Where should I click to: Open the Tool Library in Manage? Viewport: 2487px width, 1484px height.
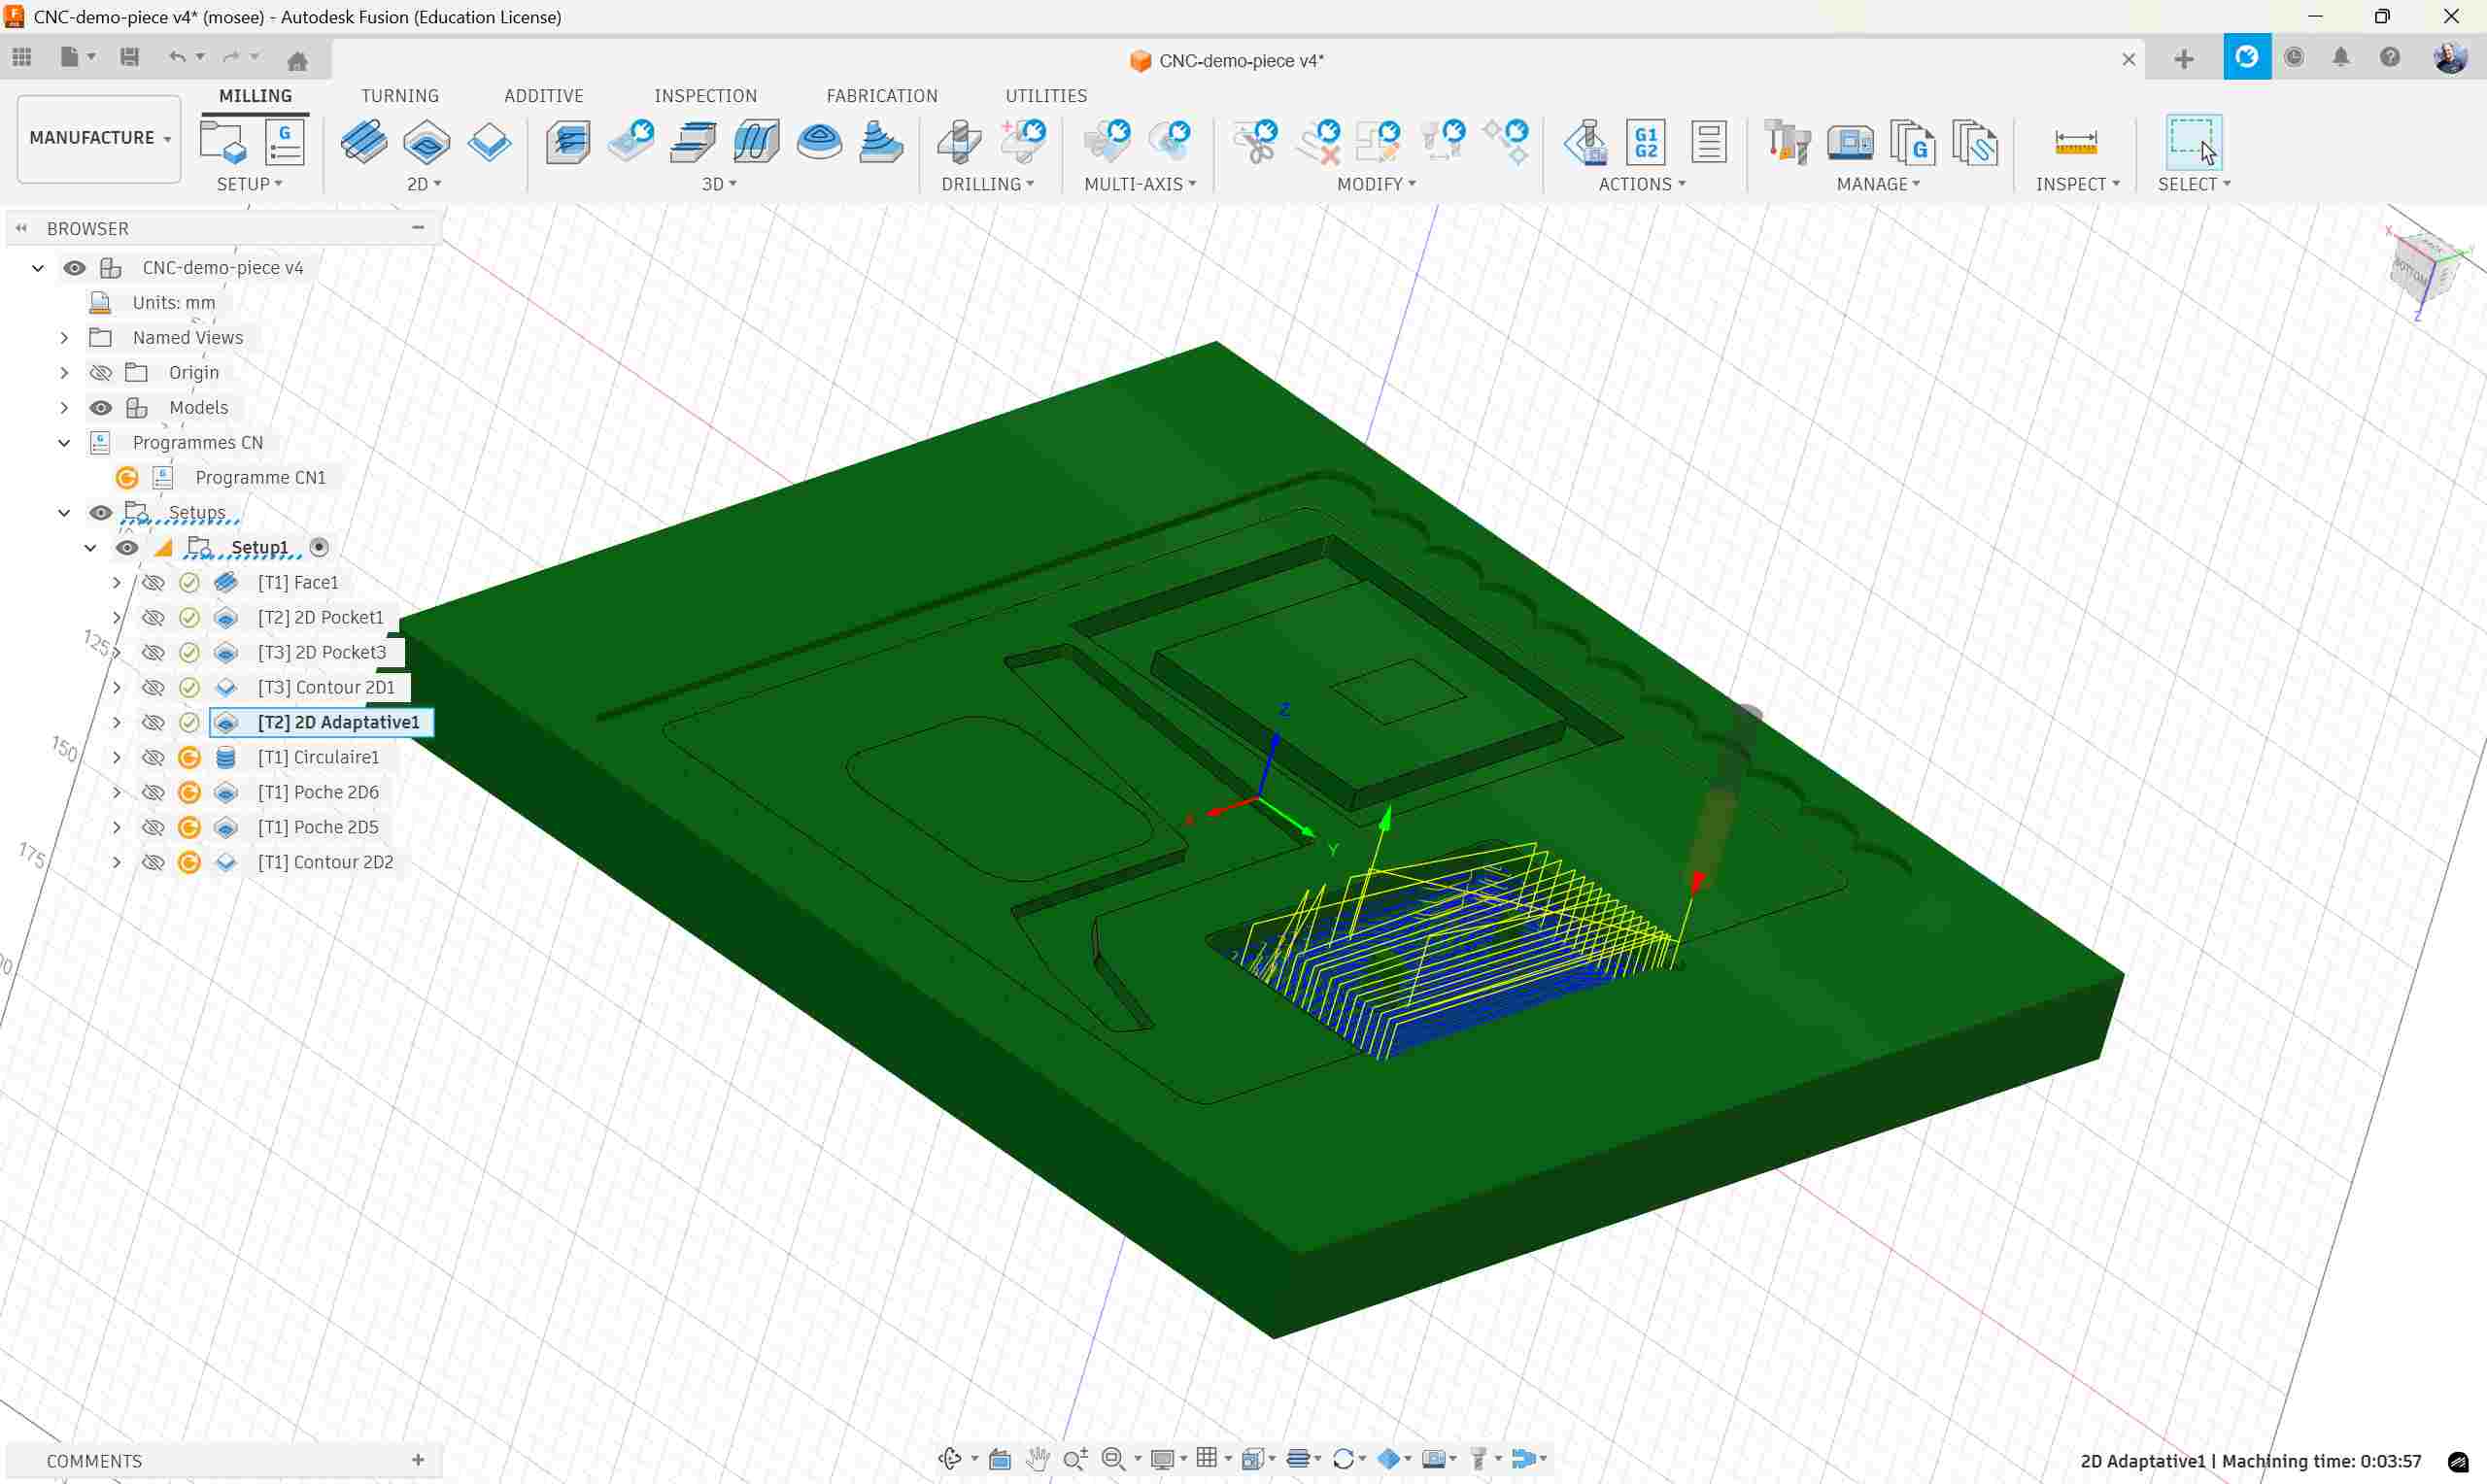(1787, 142)
